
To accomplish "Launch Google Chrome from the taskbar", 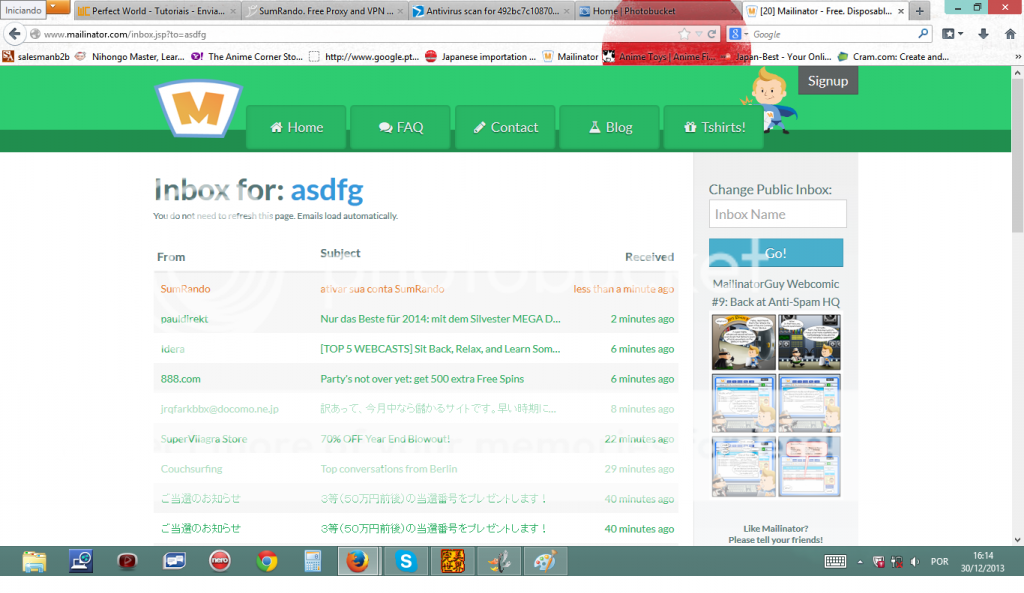I will 266,561.
